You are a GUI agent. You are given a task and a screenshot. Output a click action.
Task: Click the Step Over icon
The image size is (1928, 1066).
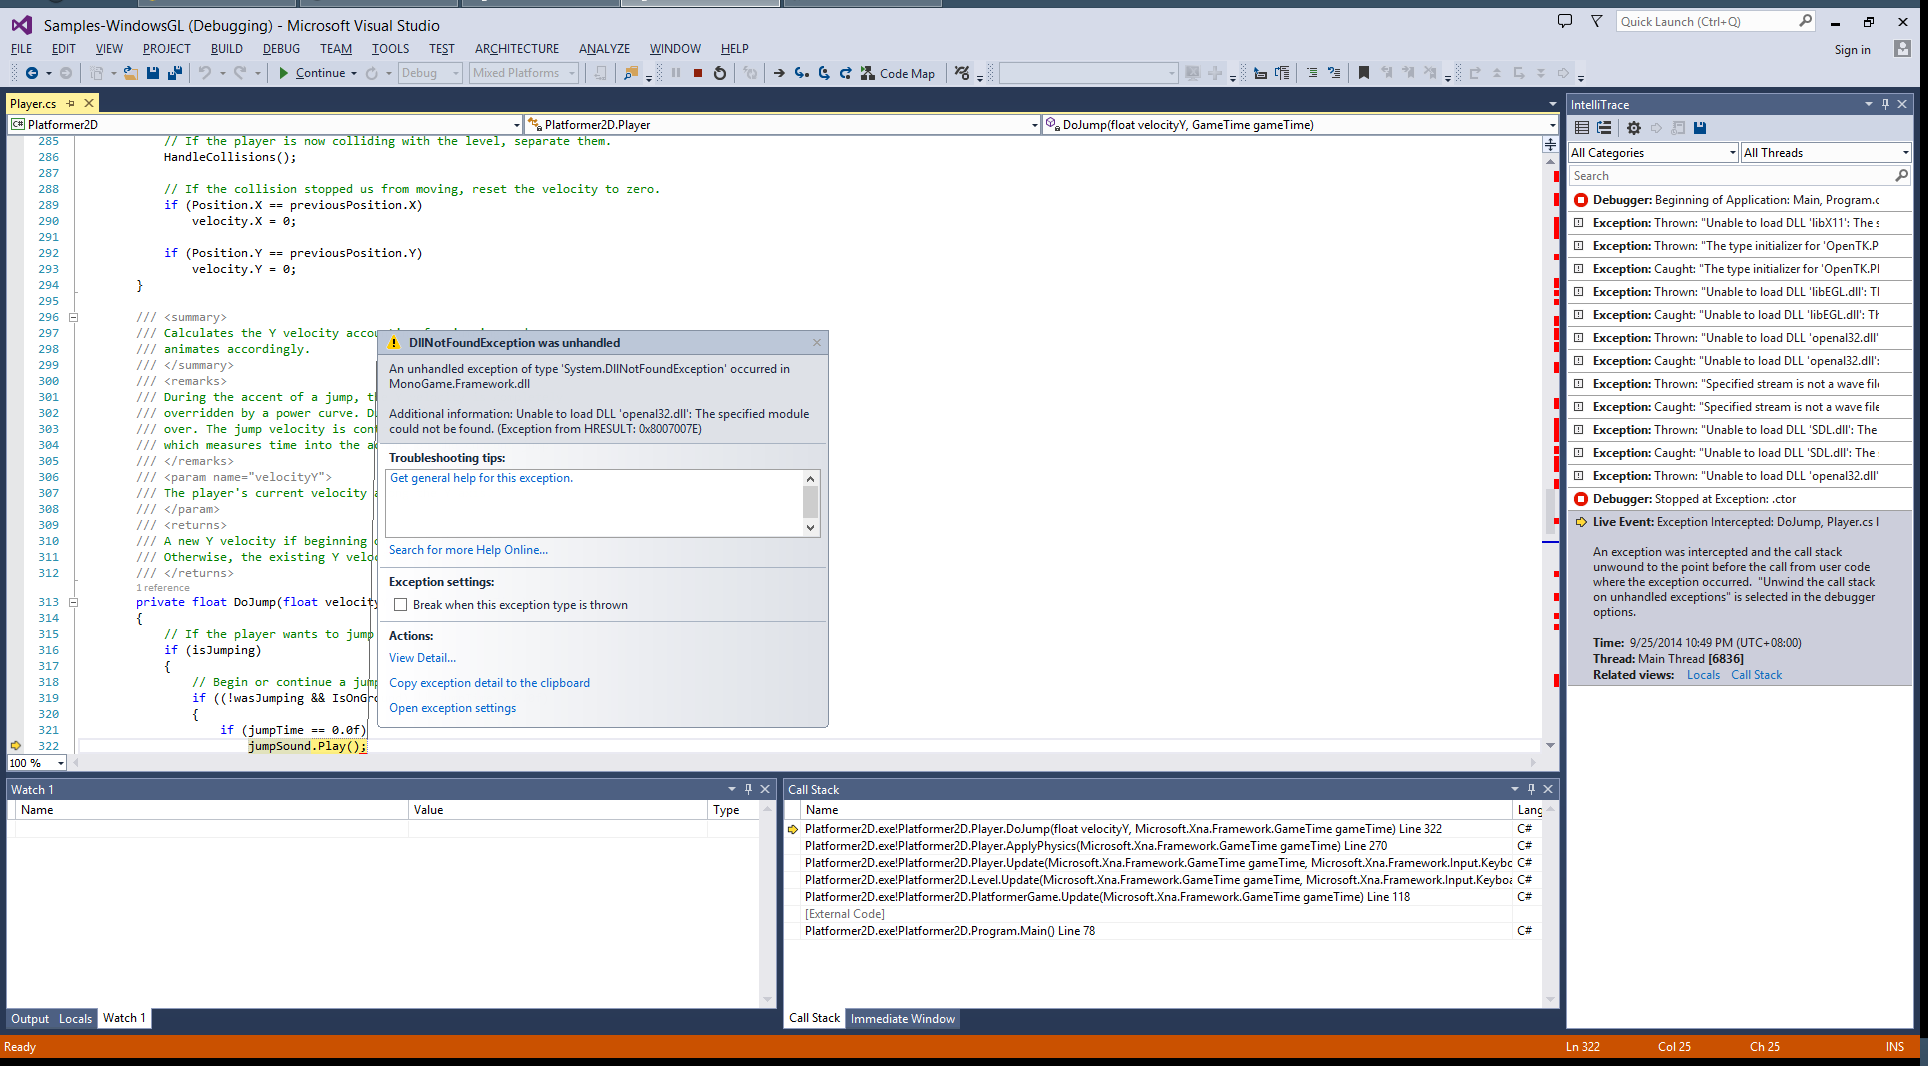click(x=823, y=73)
